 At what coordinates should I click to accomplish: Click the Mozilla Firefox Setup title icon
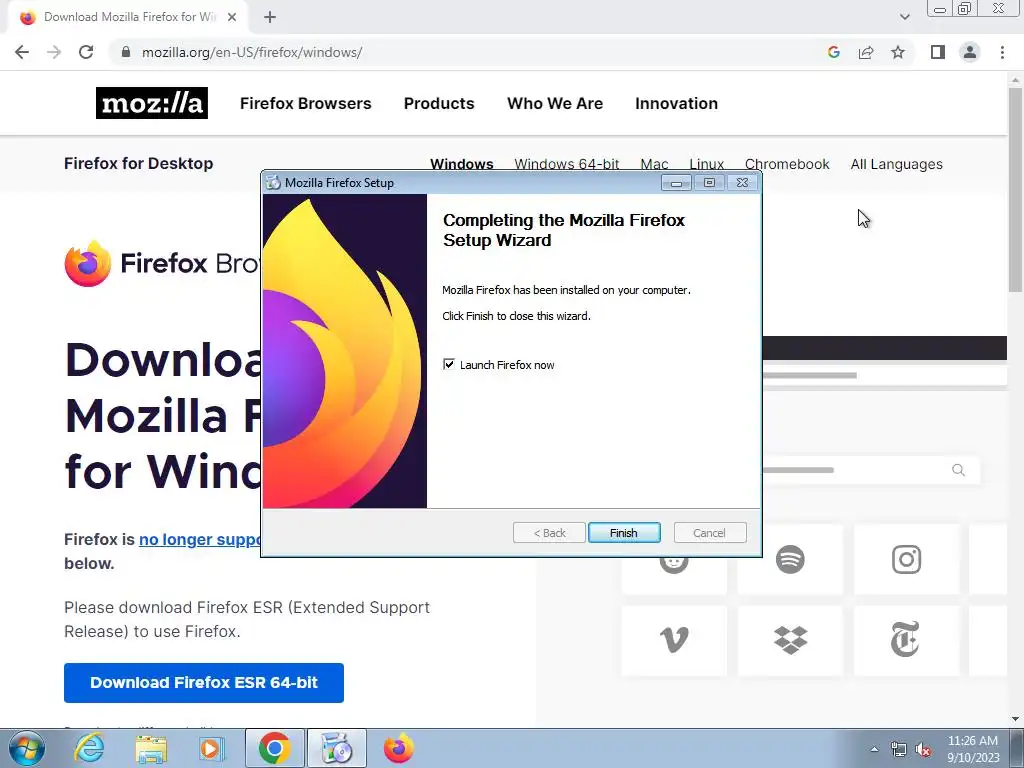[273, 183]
